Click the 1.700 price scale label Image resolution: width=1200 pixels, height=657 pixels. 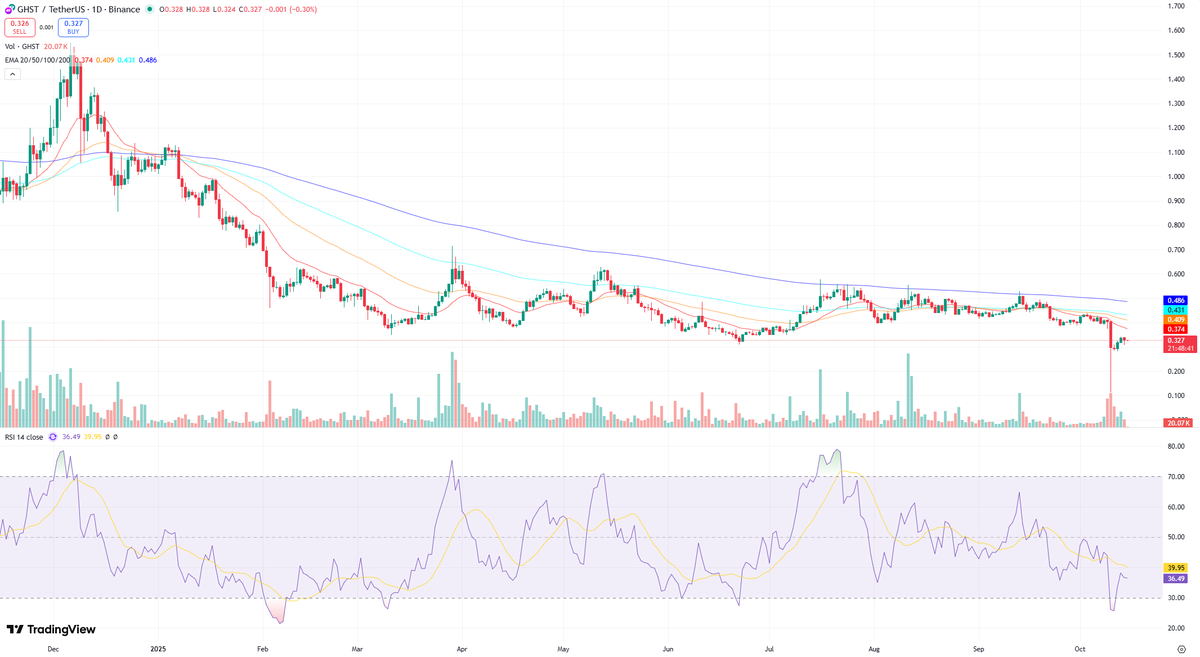coord(1176,6)
